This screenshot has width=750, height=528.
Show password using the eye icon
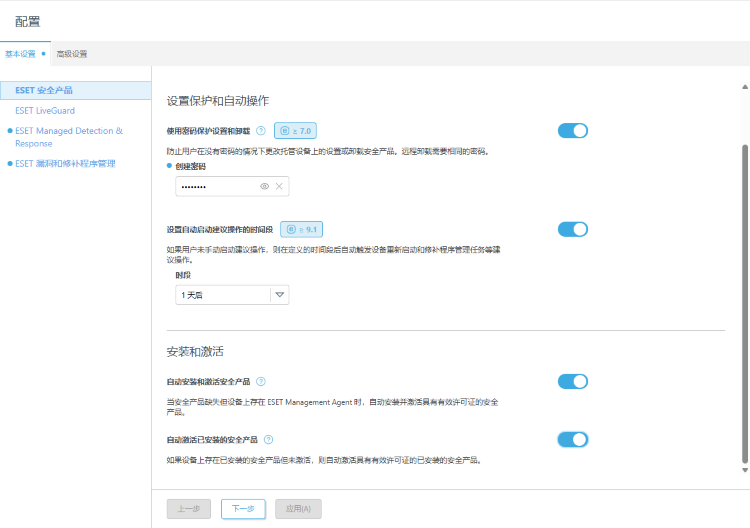[x=265, y=186]
